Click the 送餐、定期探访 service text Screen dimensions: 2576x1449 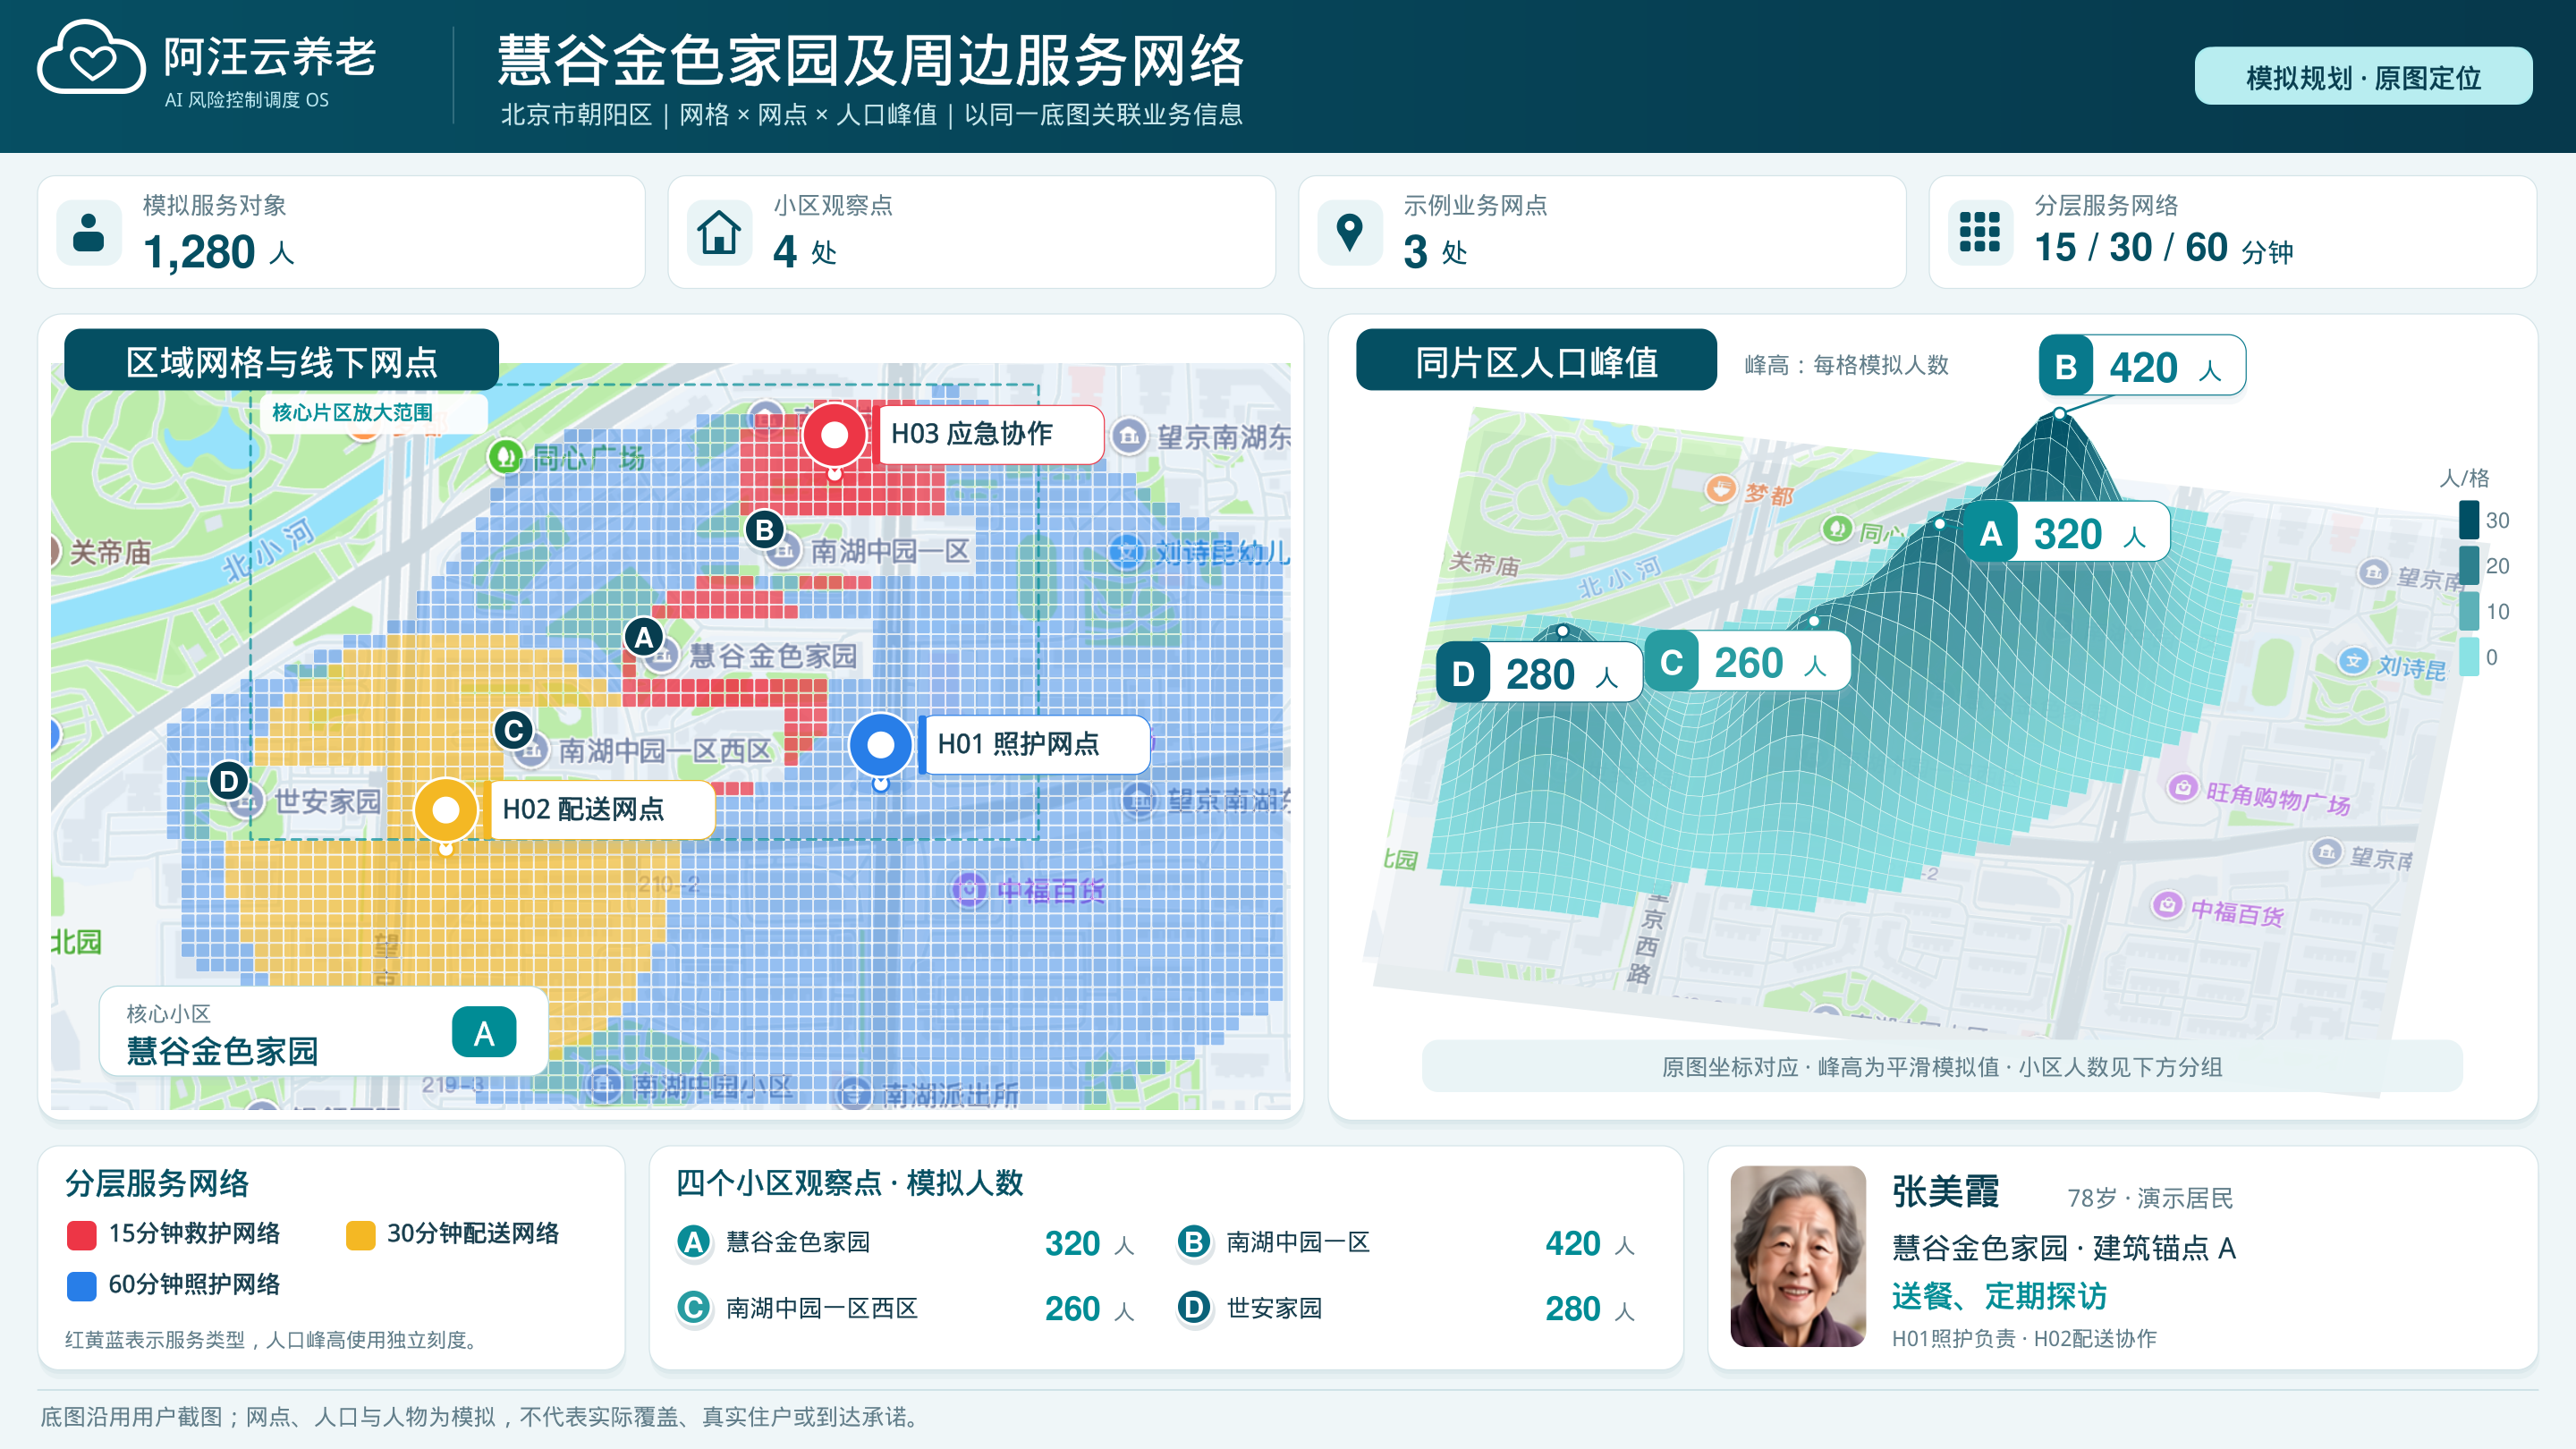(x=1999, y=1296)
